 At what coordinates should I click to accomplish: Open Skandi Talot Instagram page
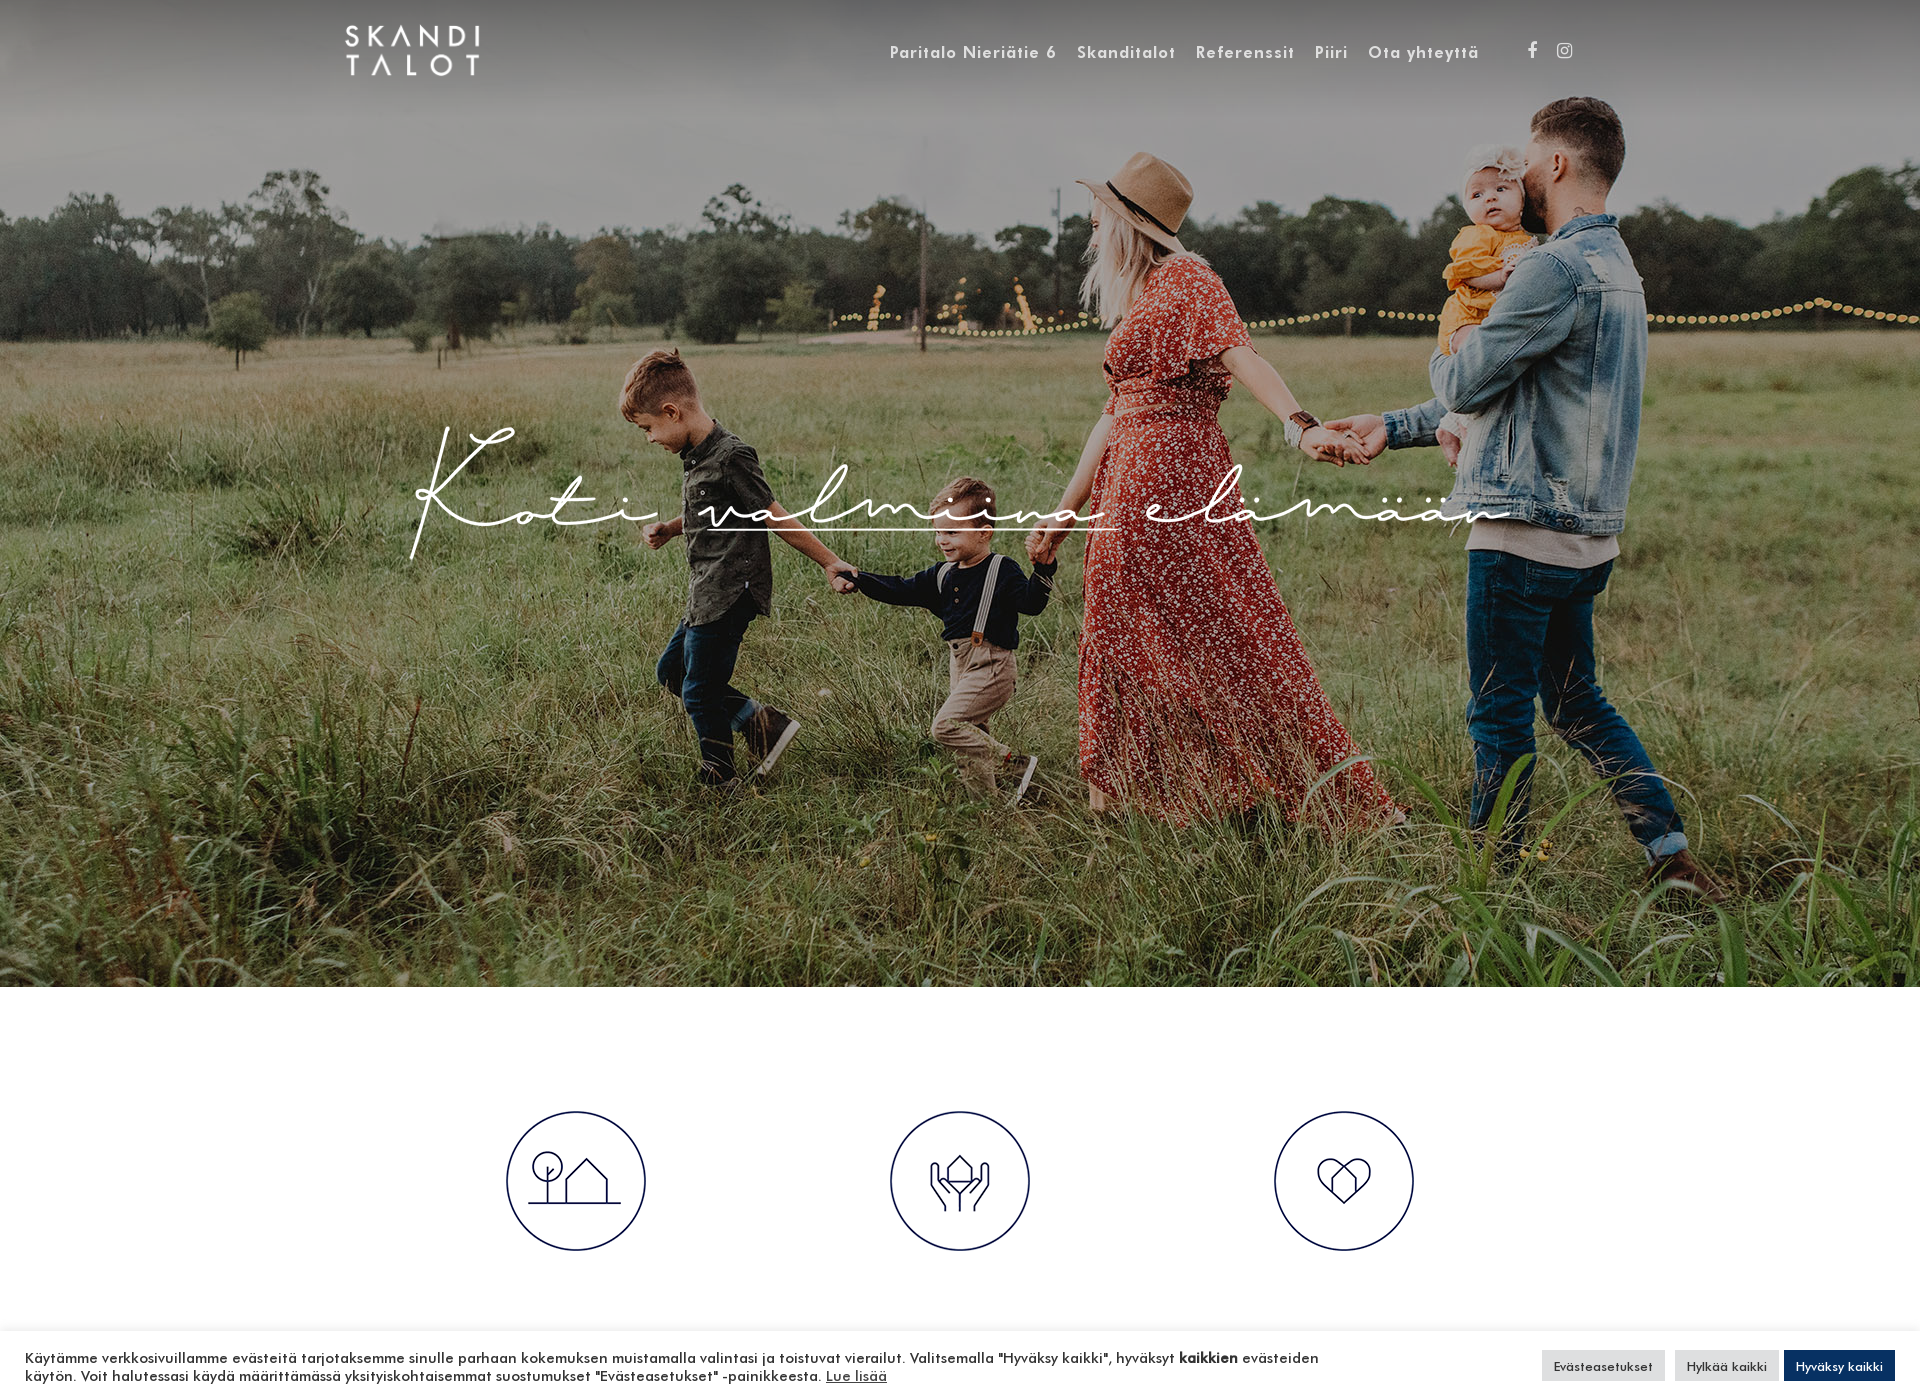(x=1565, y=51)
